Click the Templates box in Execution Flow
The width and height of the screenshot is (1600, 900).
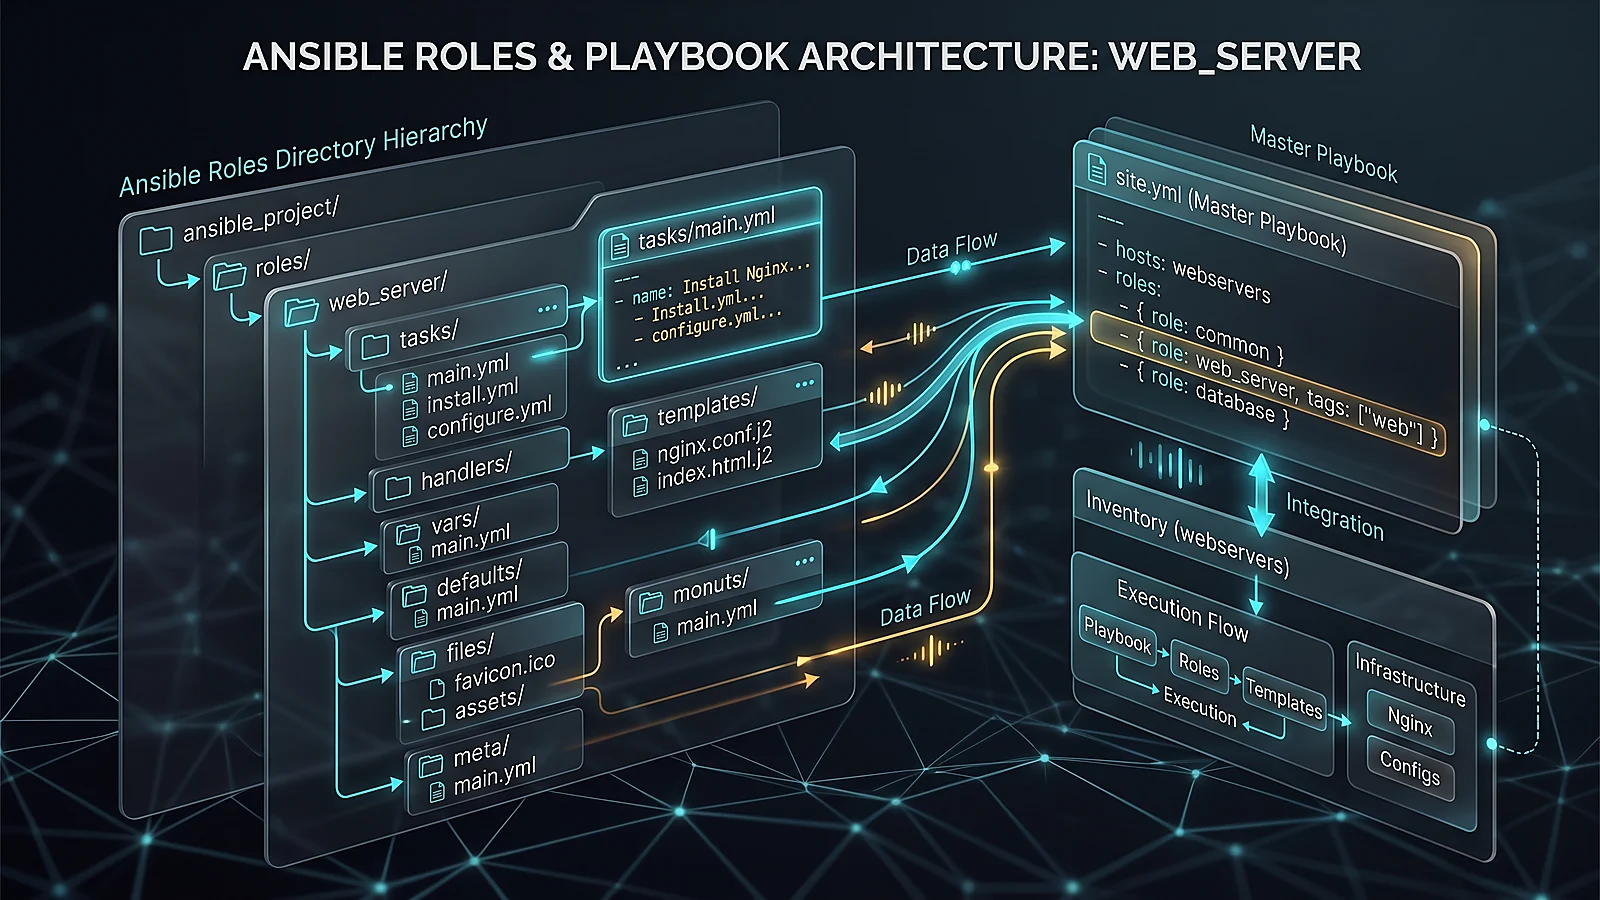[x=1284, y=699]
